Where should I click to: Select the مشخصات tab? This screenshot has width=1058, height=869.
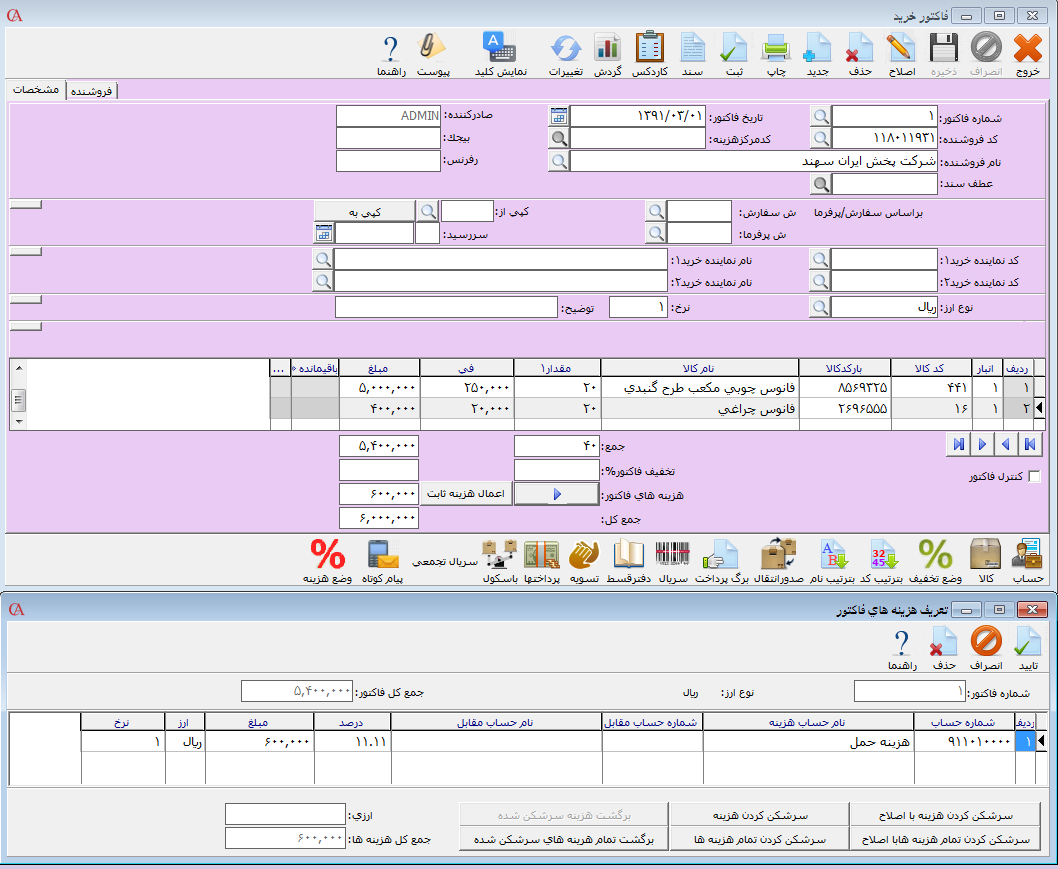tap(36, 90)
